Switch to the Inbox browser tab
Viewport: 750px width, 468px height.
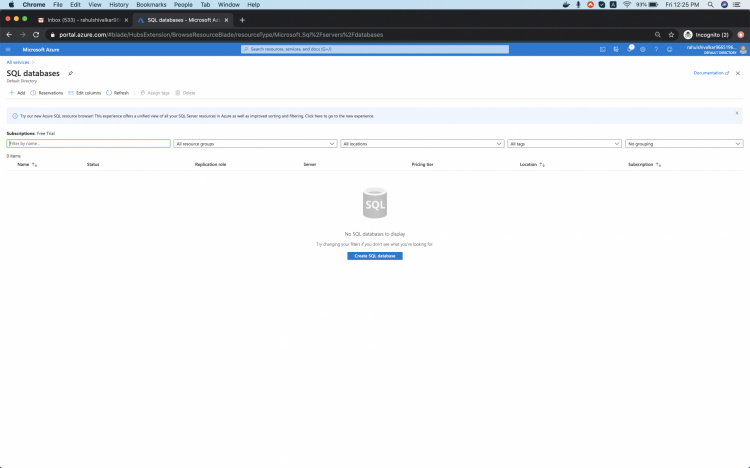(80, 20)
